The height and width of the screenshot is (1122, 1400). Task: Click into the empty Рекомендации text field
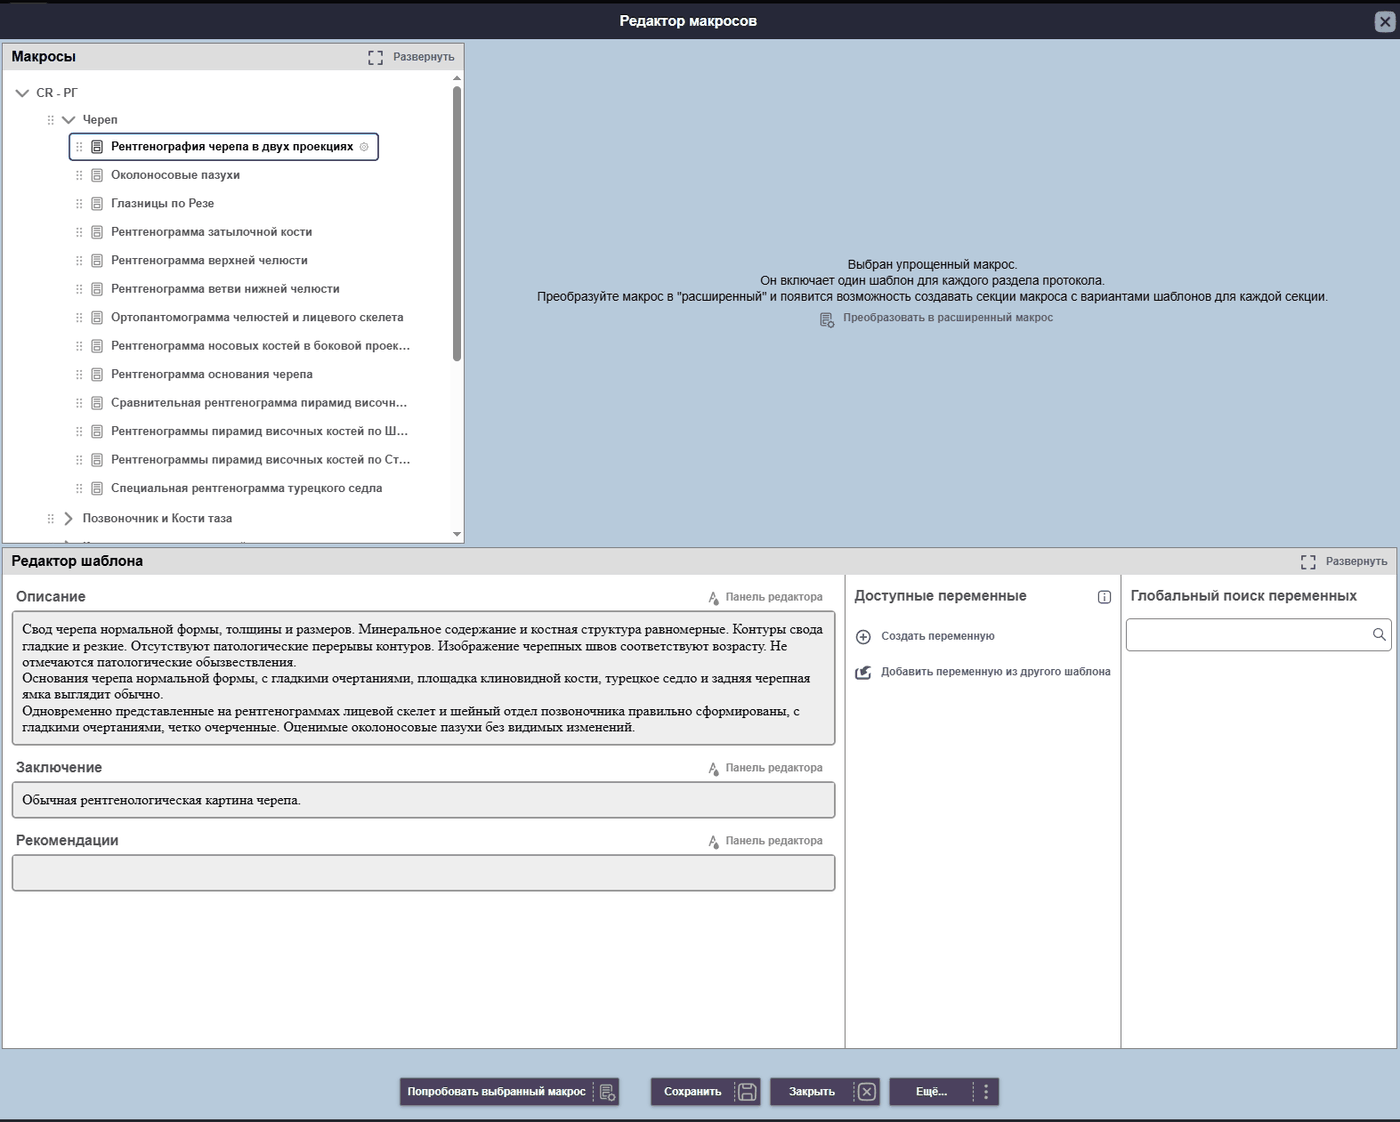[x=423, y=873]
